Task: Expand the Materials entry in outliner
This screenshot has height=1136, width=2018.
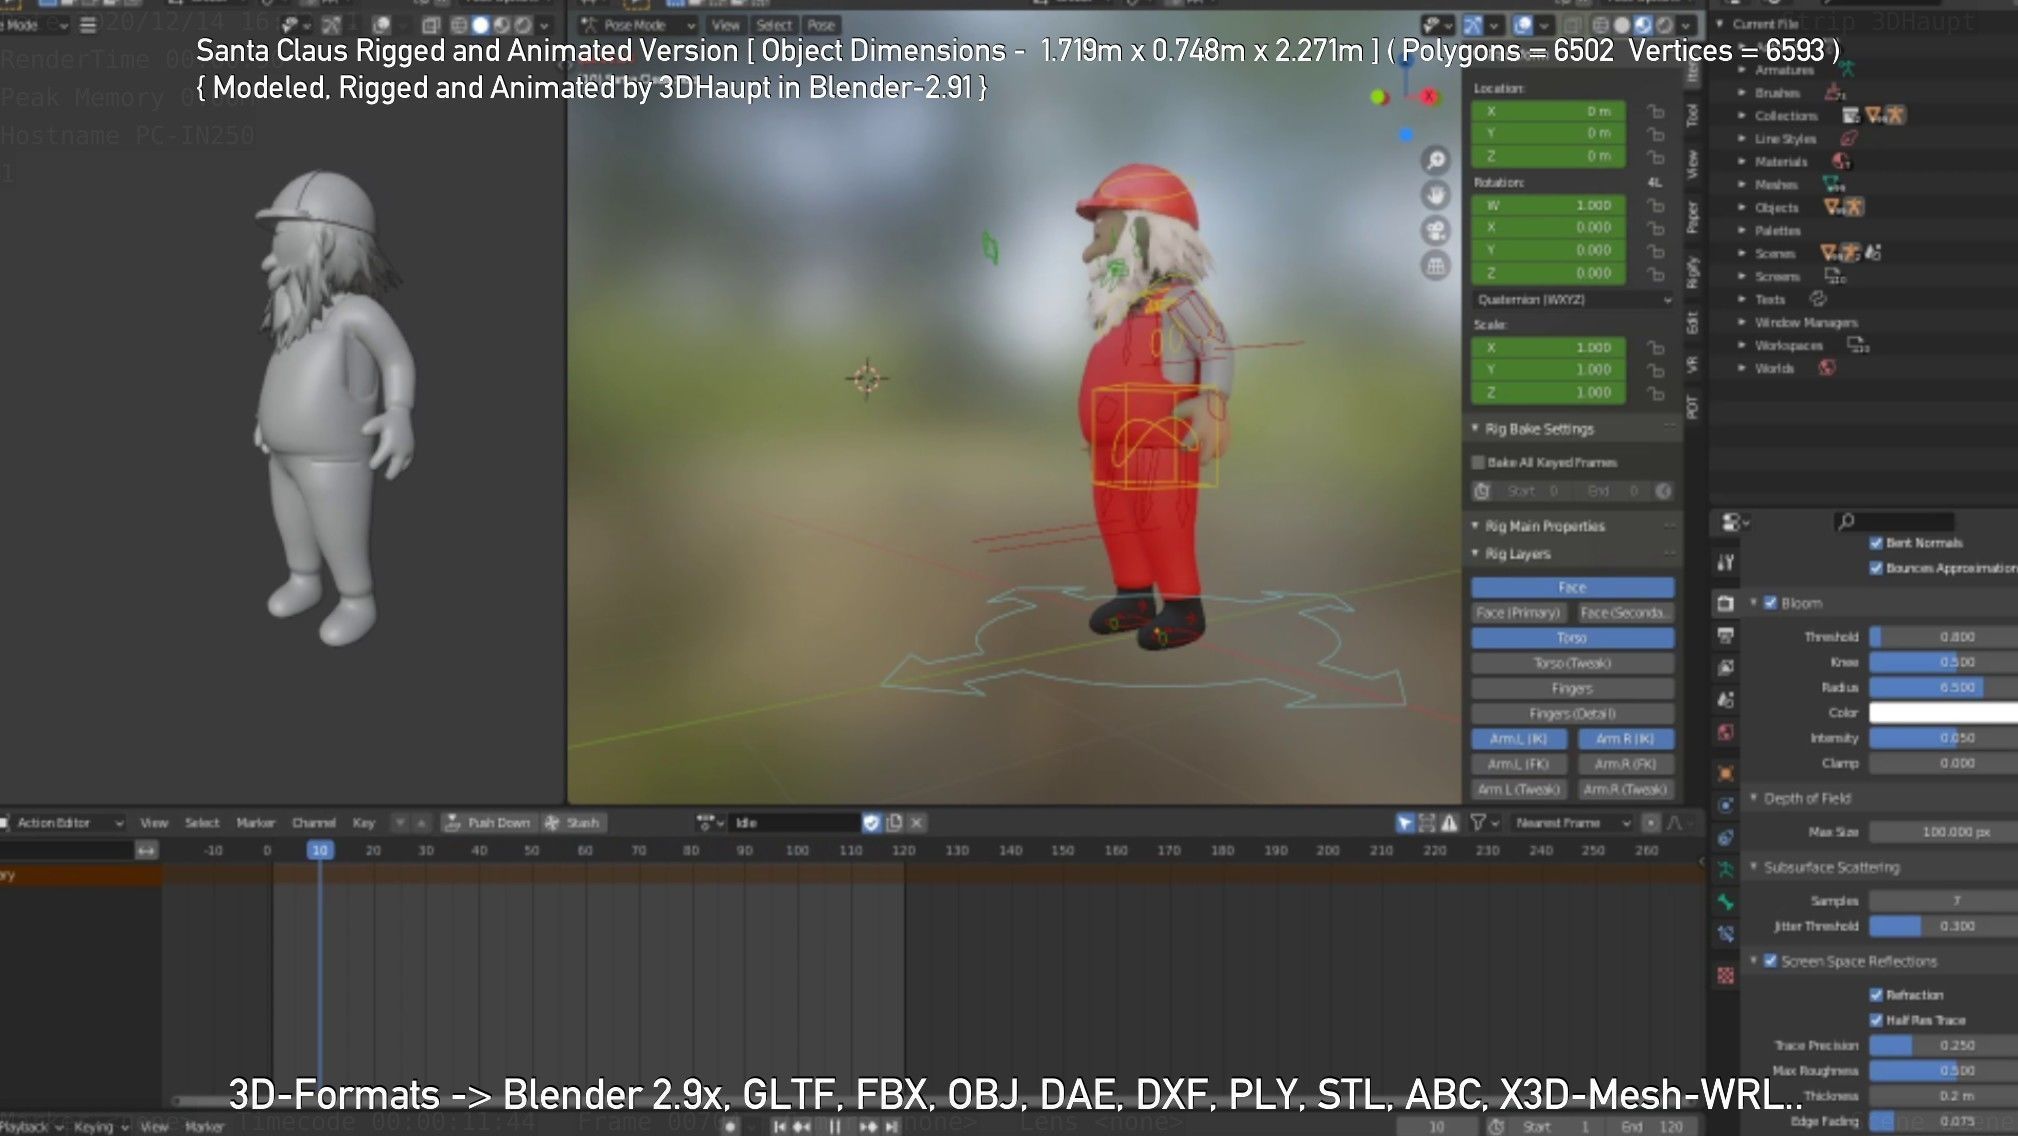Action: coord(1742,161)
